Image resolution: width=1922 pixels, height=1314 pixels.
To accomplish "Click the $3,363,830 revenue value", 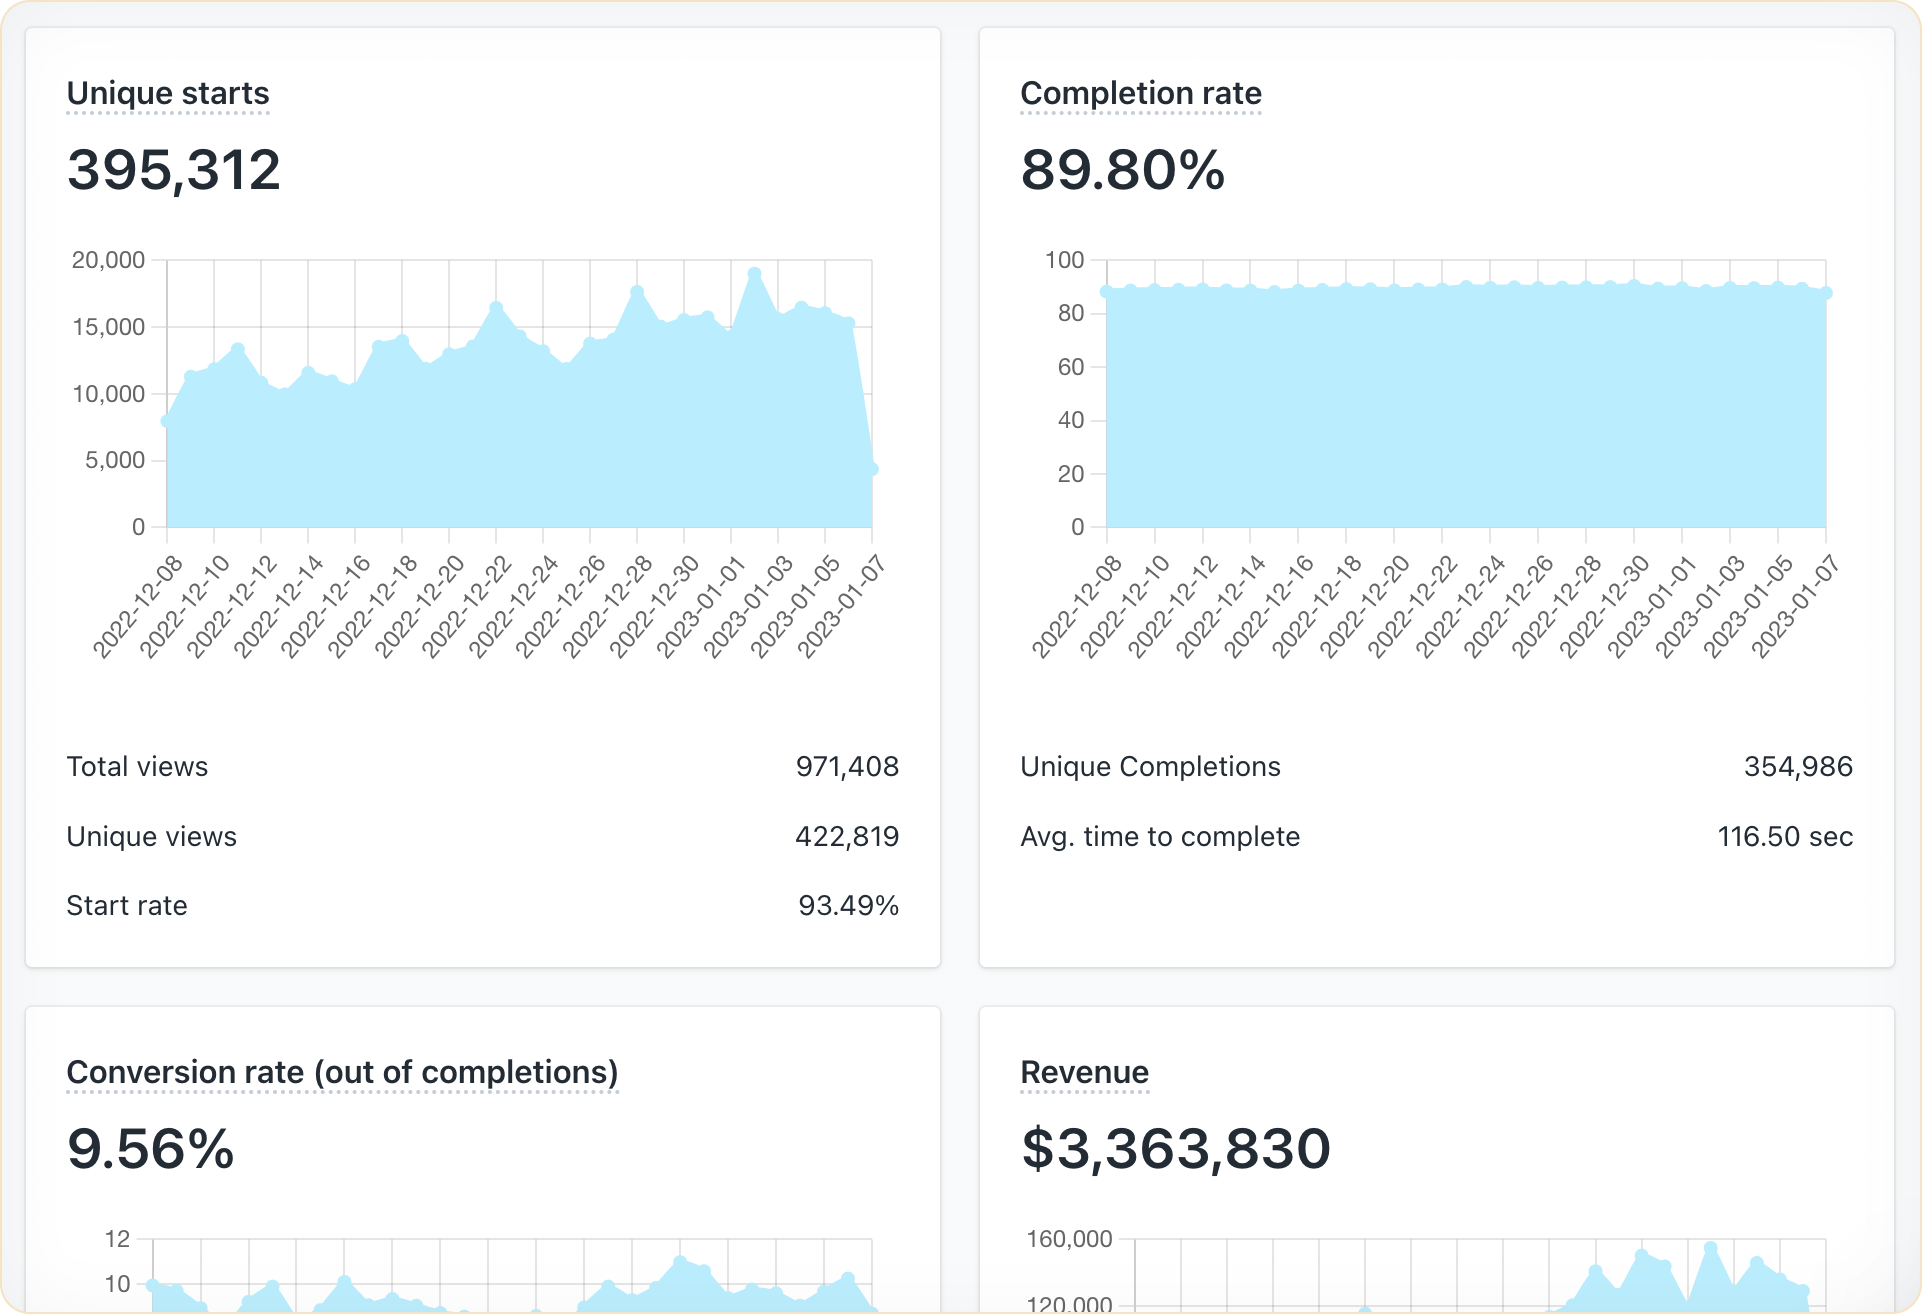I will click(x=1175, y=1149).
